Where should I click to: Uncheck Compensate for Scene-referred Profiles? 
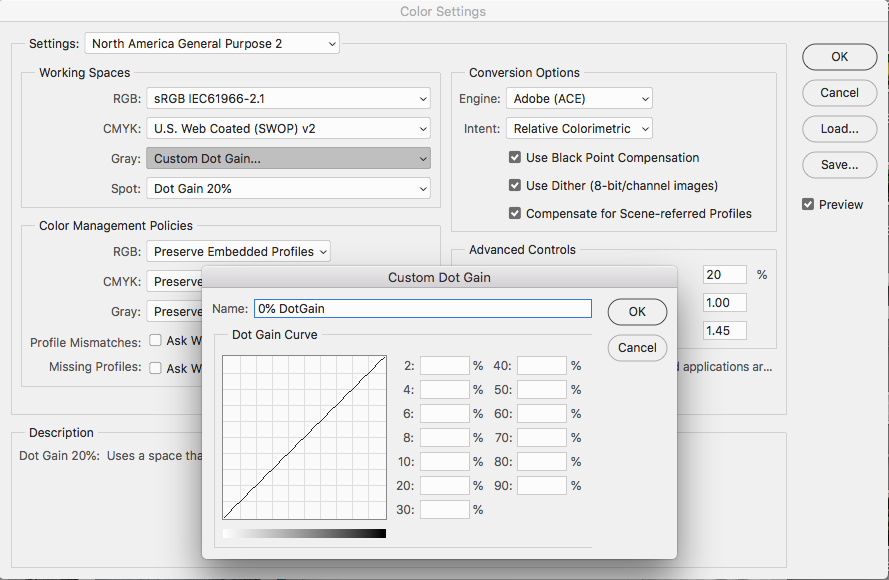click(514, 213)
